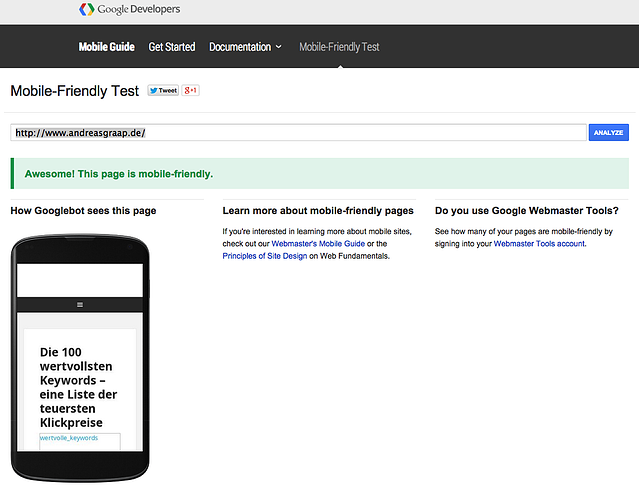Open the Webmaster's Mobile Guide link
The image size is (639, 490).
coord(318,244)
